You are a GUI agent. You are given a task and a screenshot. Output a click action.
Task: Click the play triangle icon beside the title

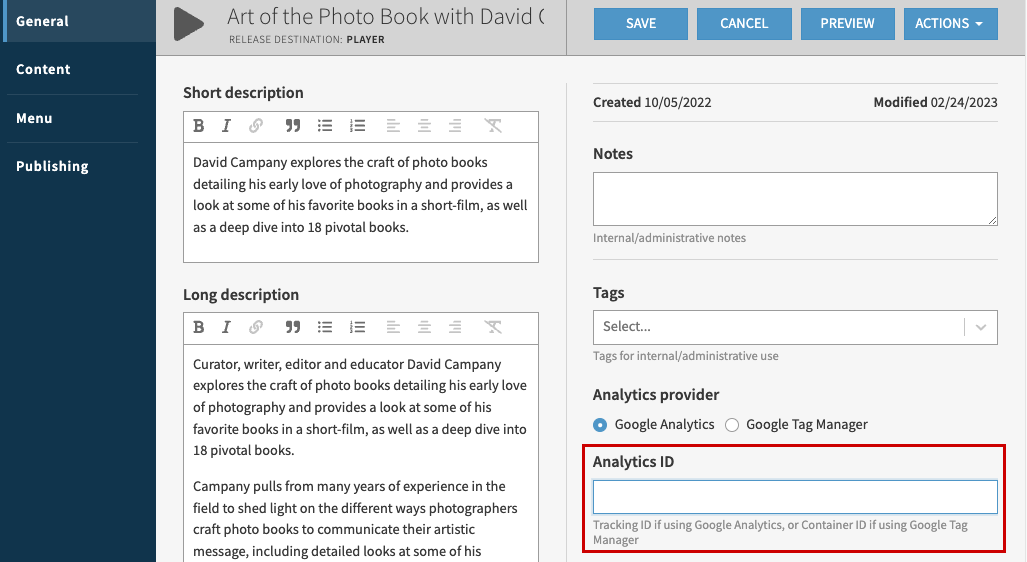(189, 24)
